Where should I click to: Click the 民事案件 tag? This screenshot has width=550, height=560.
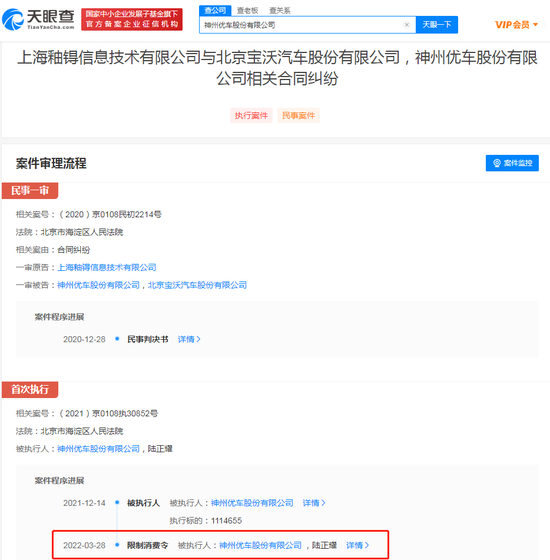(298, 115)
